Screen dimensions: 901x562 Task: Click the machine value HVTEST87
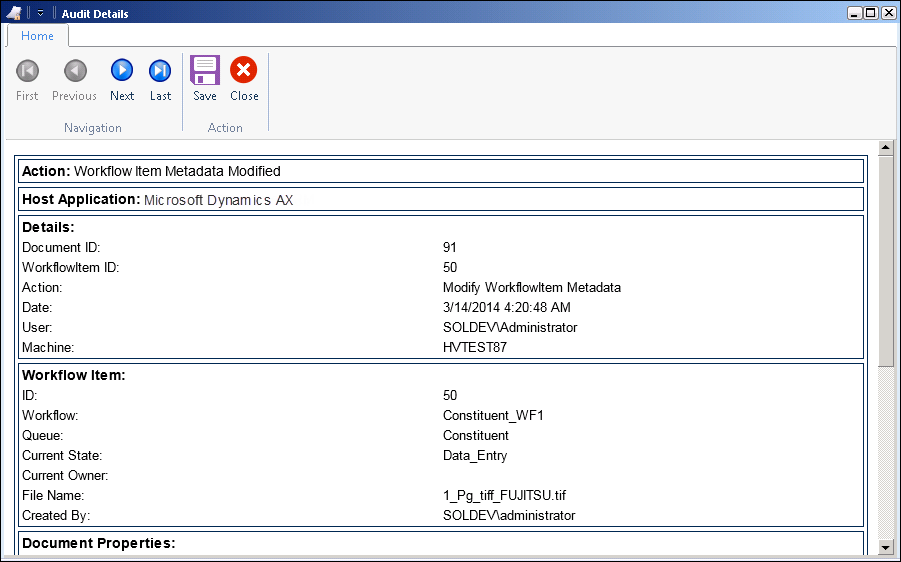pos(476,347)
